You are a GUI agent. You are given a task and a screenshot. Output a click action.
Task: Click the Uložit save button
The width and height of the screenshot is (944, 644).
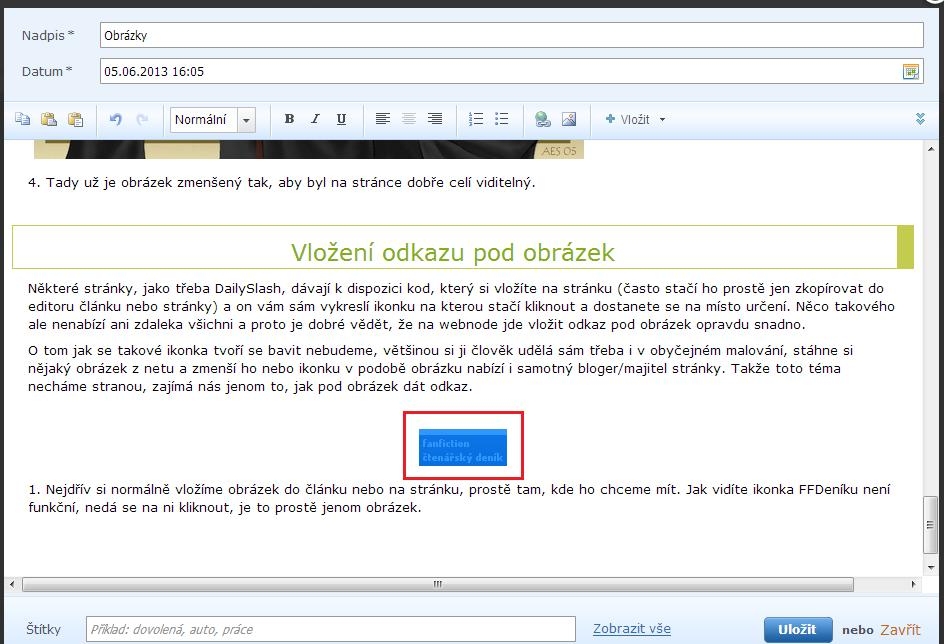click(797, 629)
